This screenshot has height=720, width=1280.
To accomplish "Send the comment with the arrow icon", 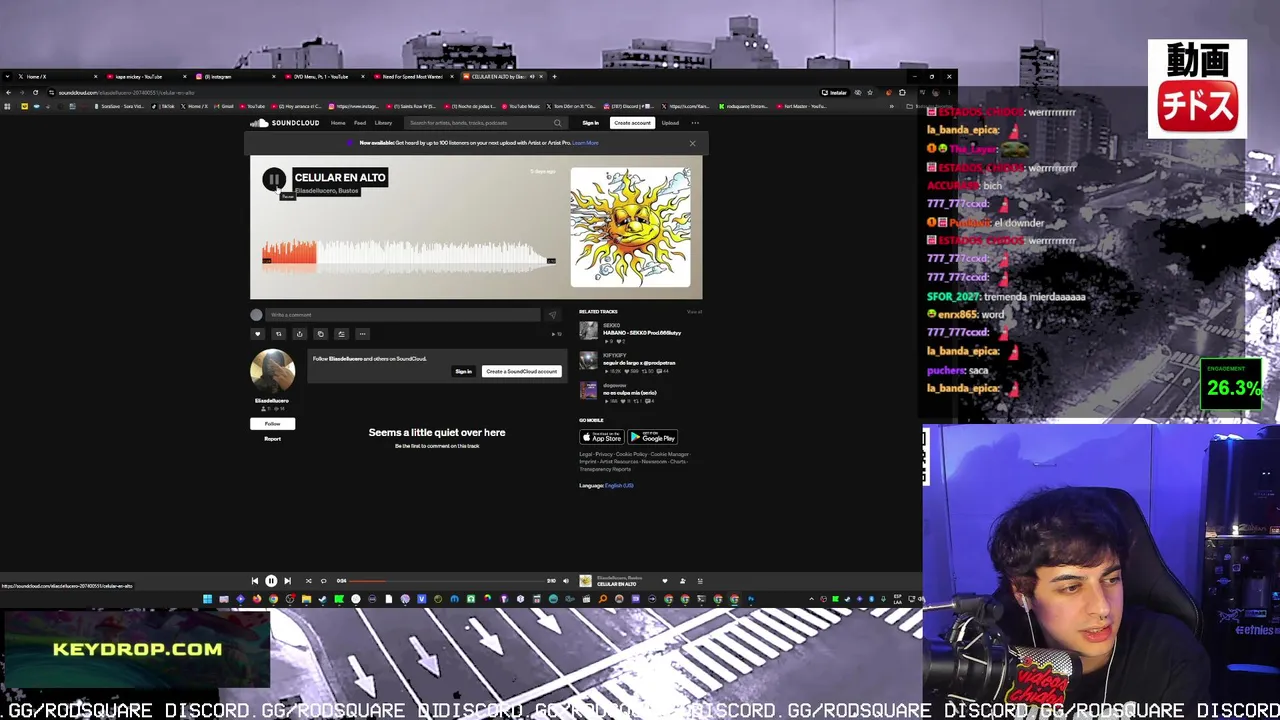I will point(552,315).
